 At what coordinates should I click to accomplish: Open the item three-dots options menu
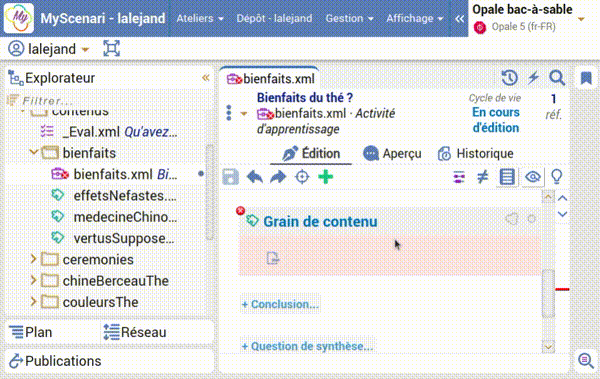point(229,113)
